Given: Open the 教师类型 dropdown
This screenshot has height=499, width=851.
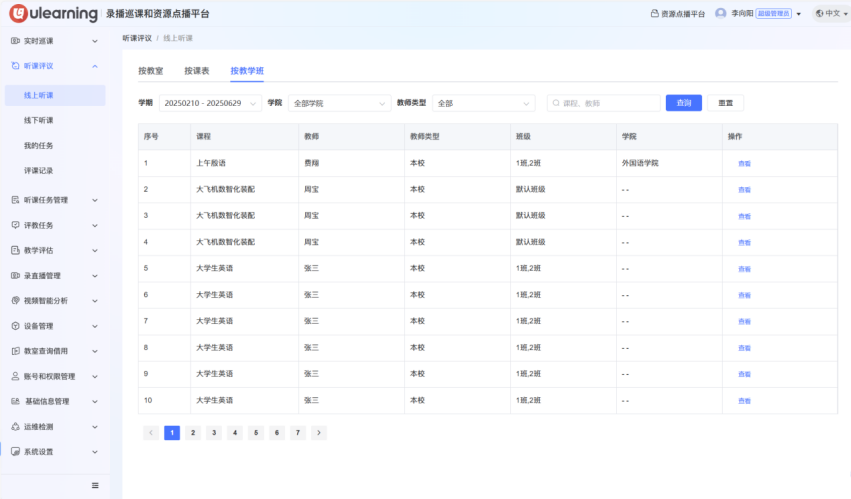Looking at the screenshot, I should point(483,103).
